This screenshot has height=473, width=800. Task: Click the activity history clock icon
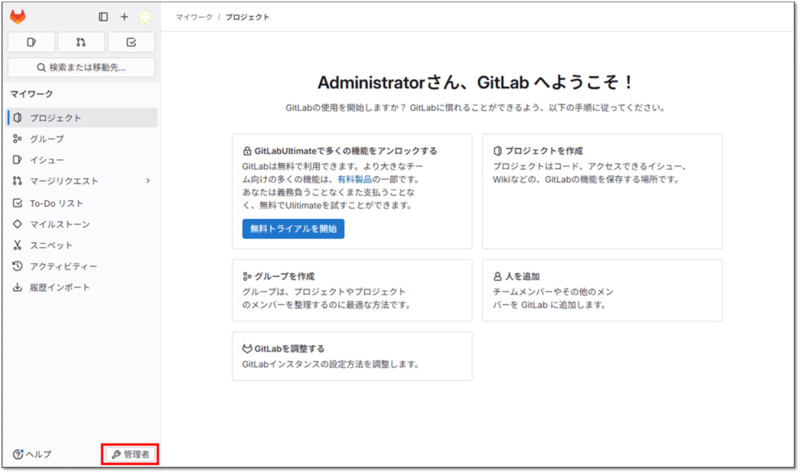[17, 266]
